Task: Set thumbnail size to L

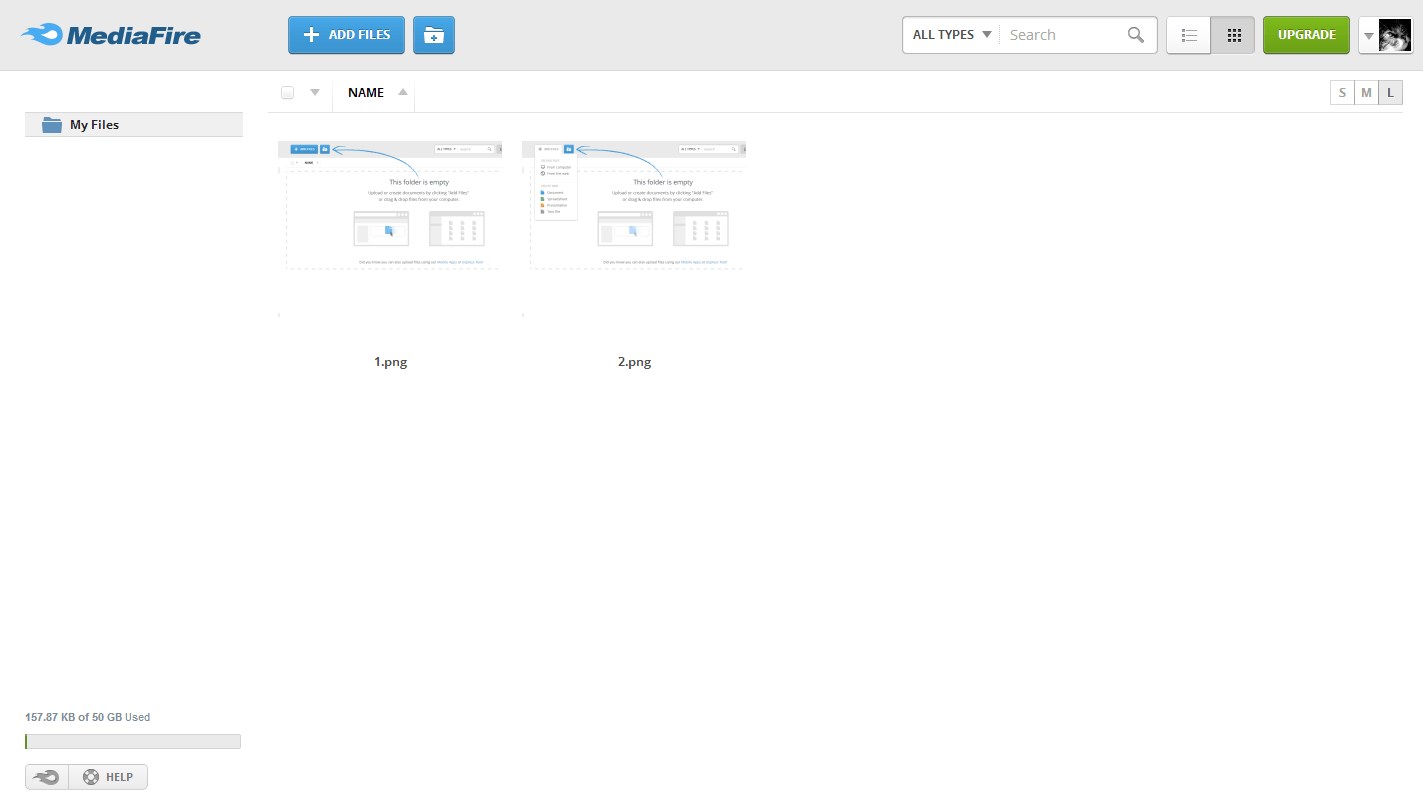Action: point(1390,93)
